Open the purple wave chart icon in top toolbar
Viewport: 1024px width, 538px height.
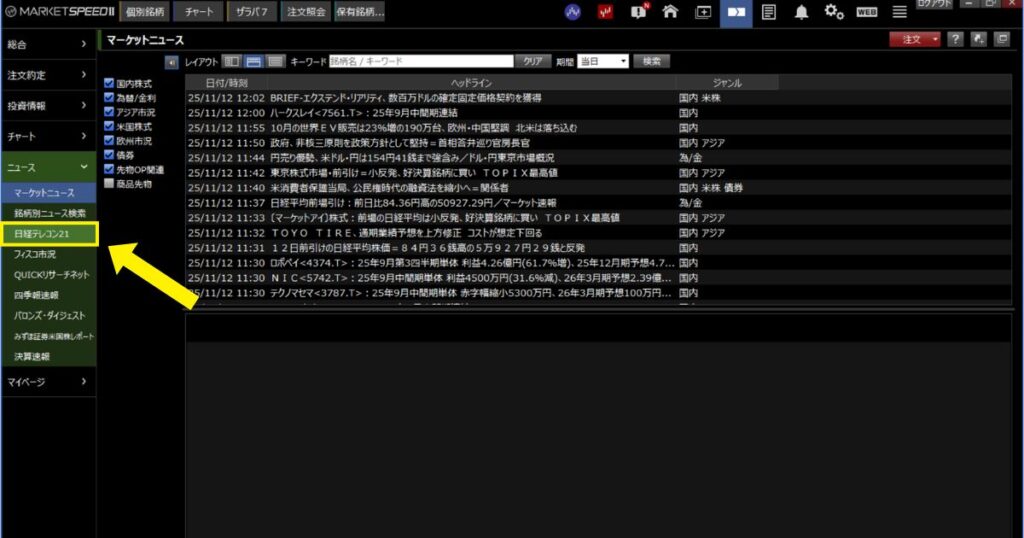point(573,12)
